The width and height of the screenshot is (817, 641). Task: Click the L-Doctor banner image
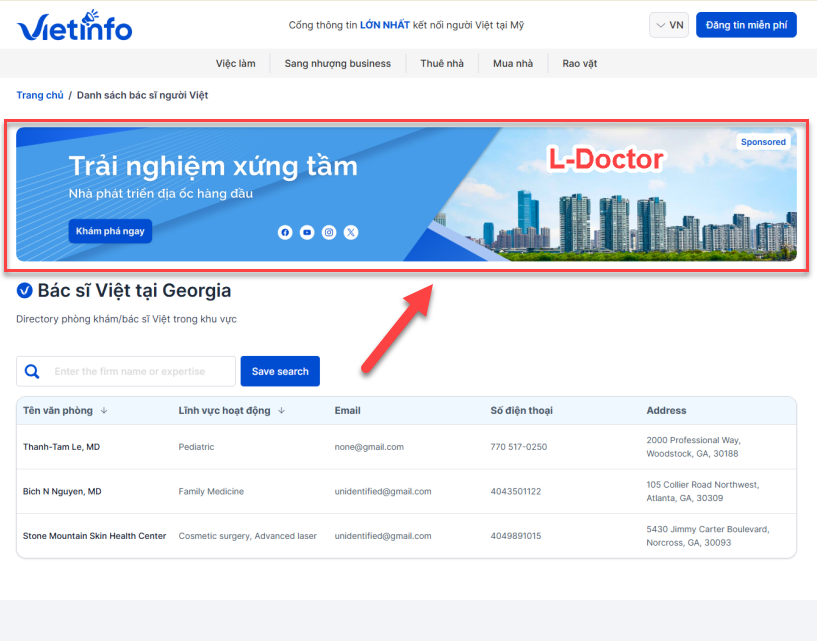tap(406, 194)
